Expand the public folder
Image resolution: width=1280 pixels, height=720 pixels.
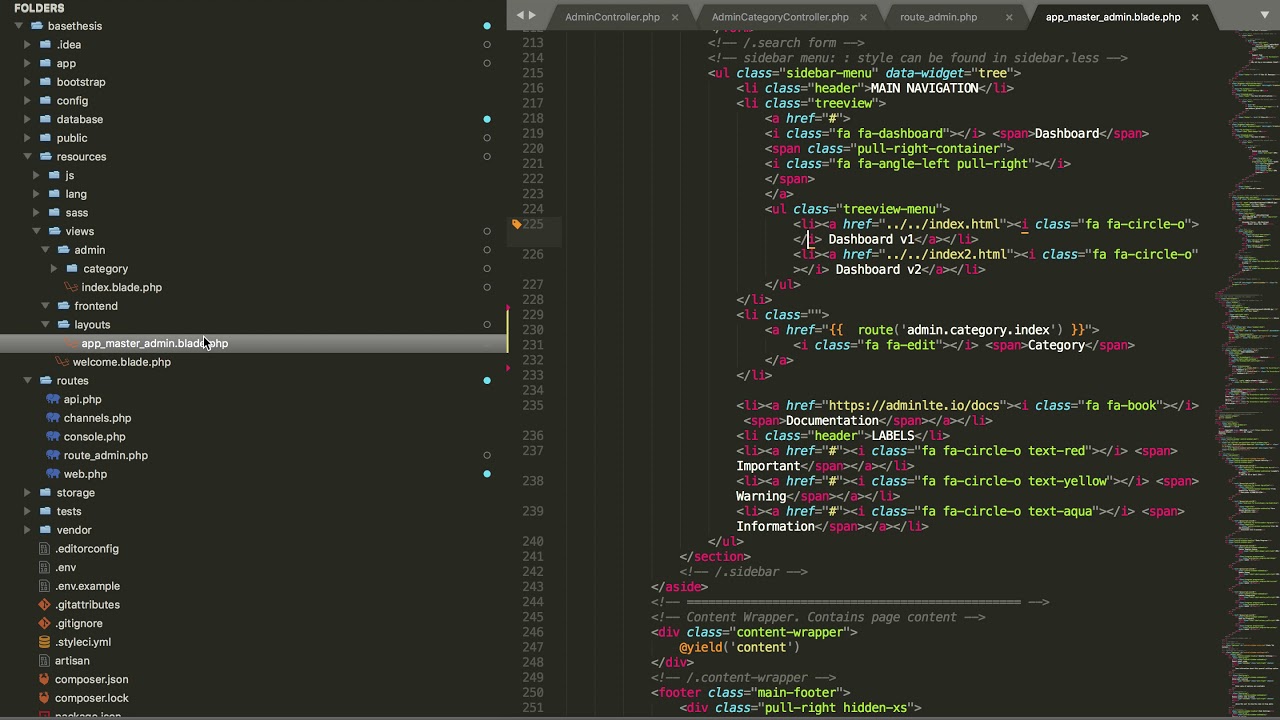pos(28,138)
